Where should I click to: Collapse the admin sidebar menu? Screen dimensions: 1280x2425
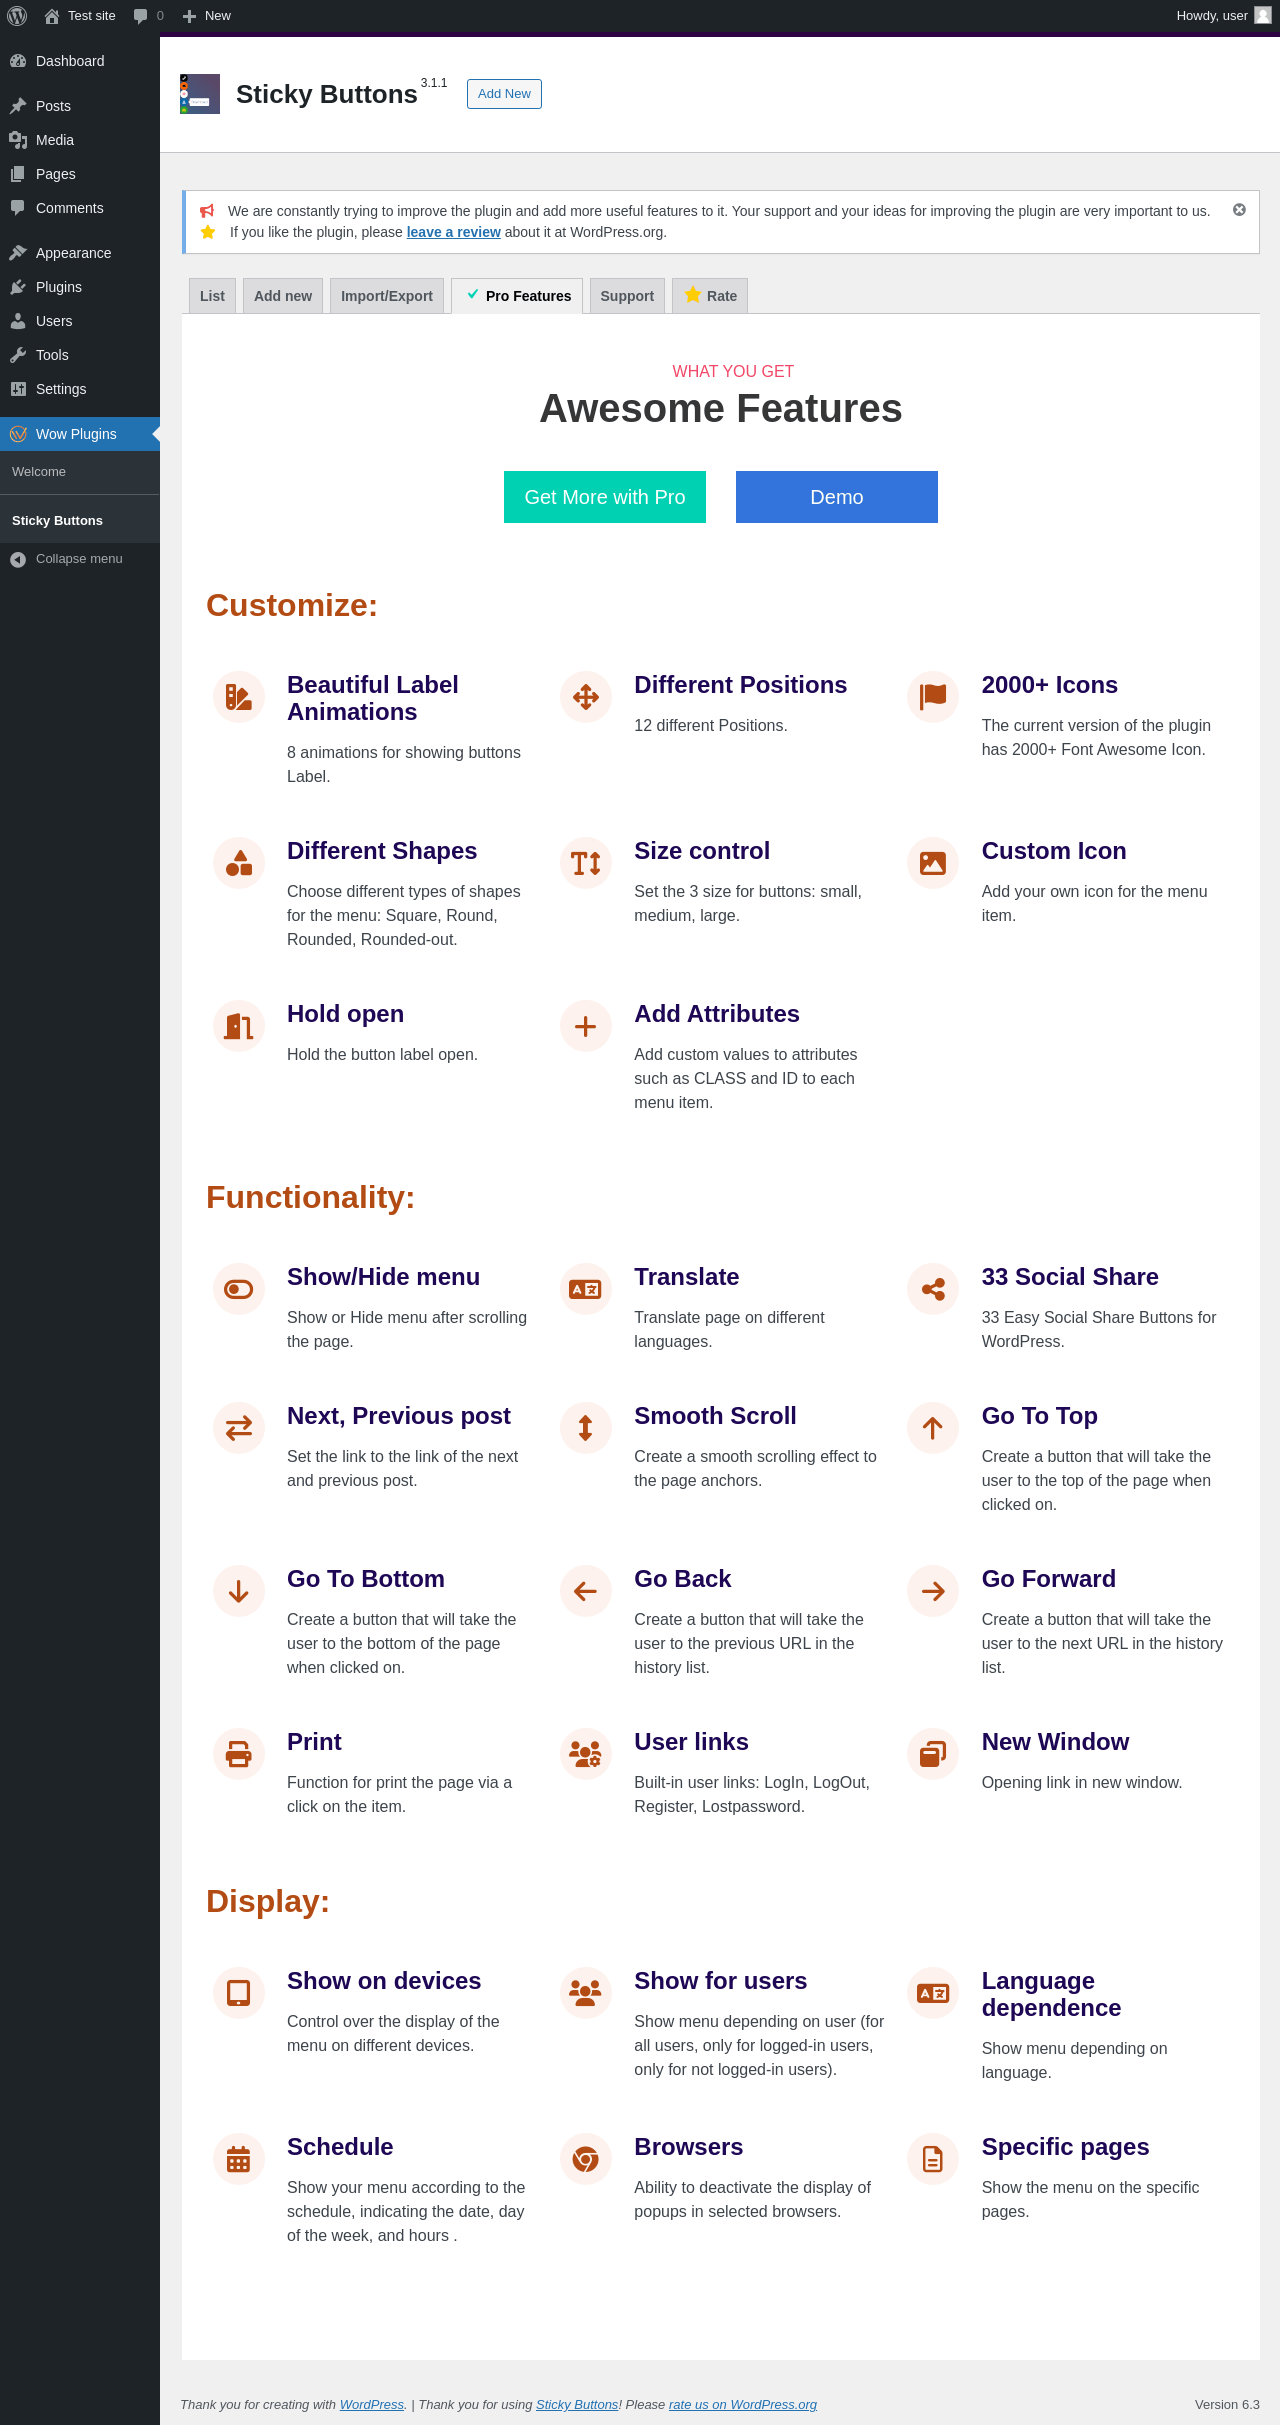(80, 559)
